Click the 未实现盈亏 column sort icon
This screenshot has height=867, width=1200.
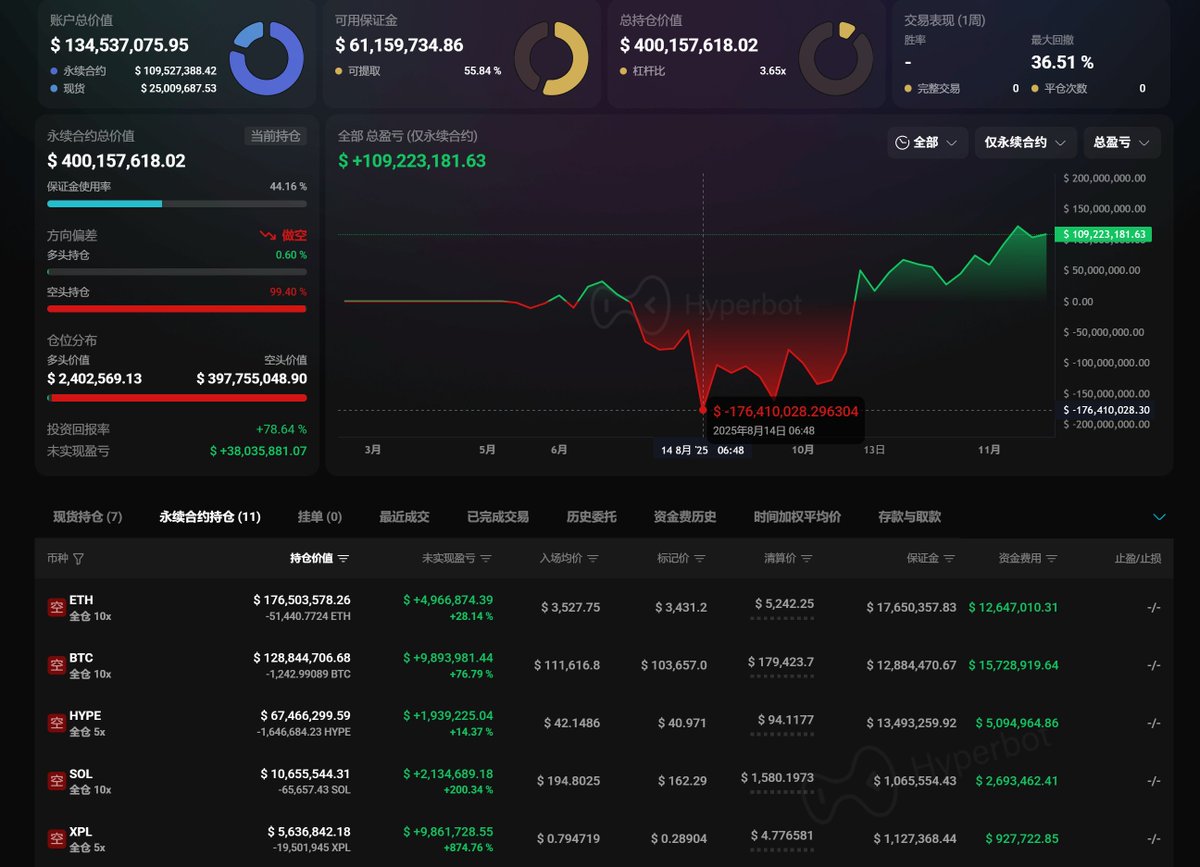point(486,559)
